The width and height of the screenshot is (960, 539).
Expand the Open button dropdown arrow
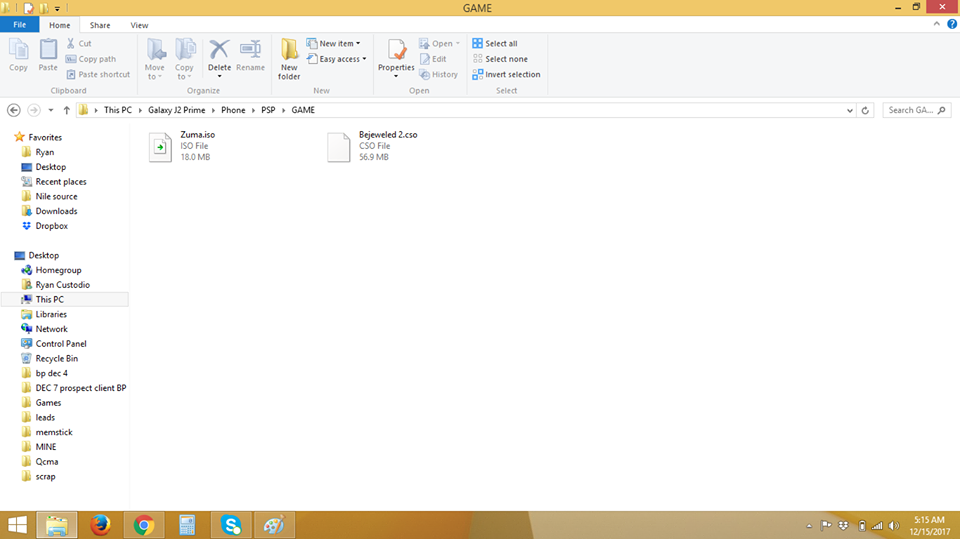[457, 43]
